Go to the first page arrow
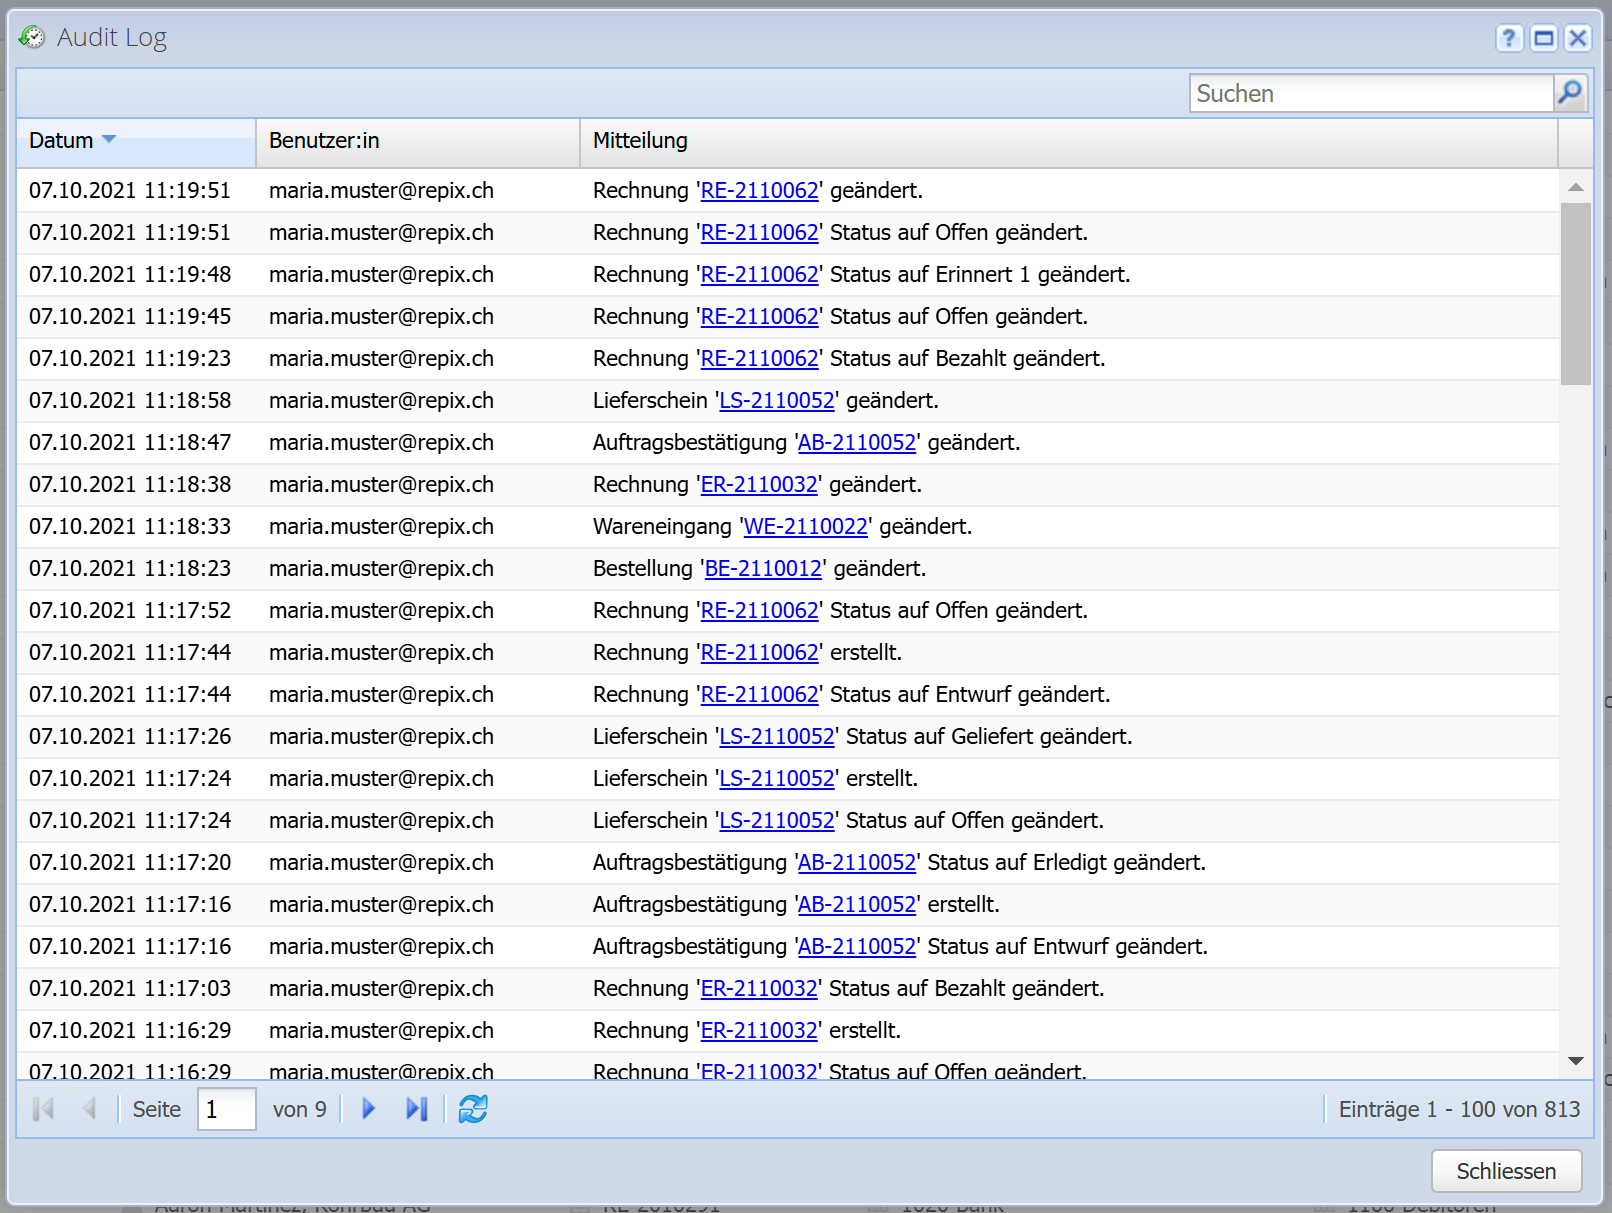The height and width of the screenshot is (1213, 1612). pos(43,1109)
